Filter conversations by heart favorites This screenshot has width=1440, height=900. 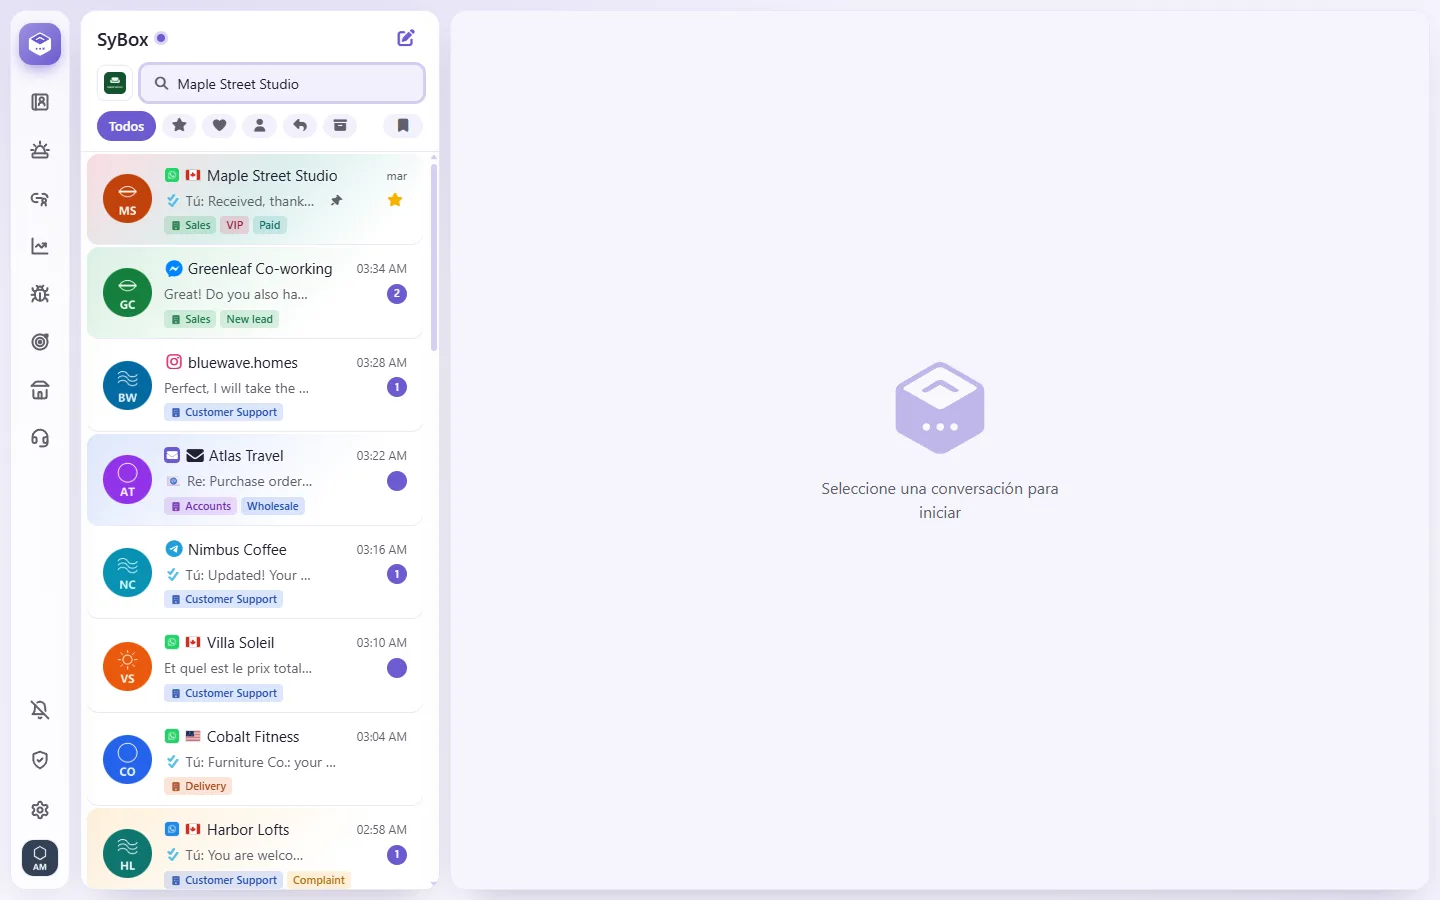219,125
